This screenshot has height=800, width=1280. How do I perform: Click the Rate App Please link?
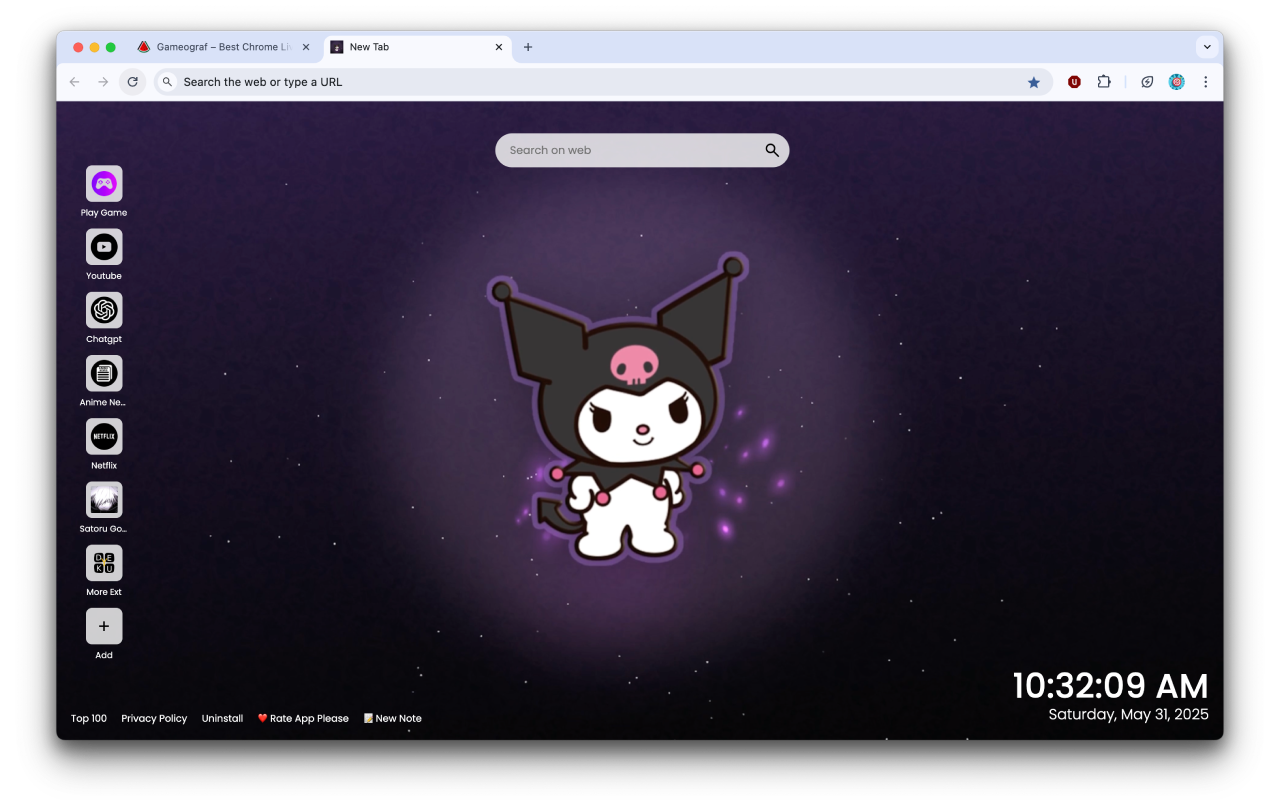[303, 718]
